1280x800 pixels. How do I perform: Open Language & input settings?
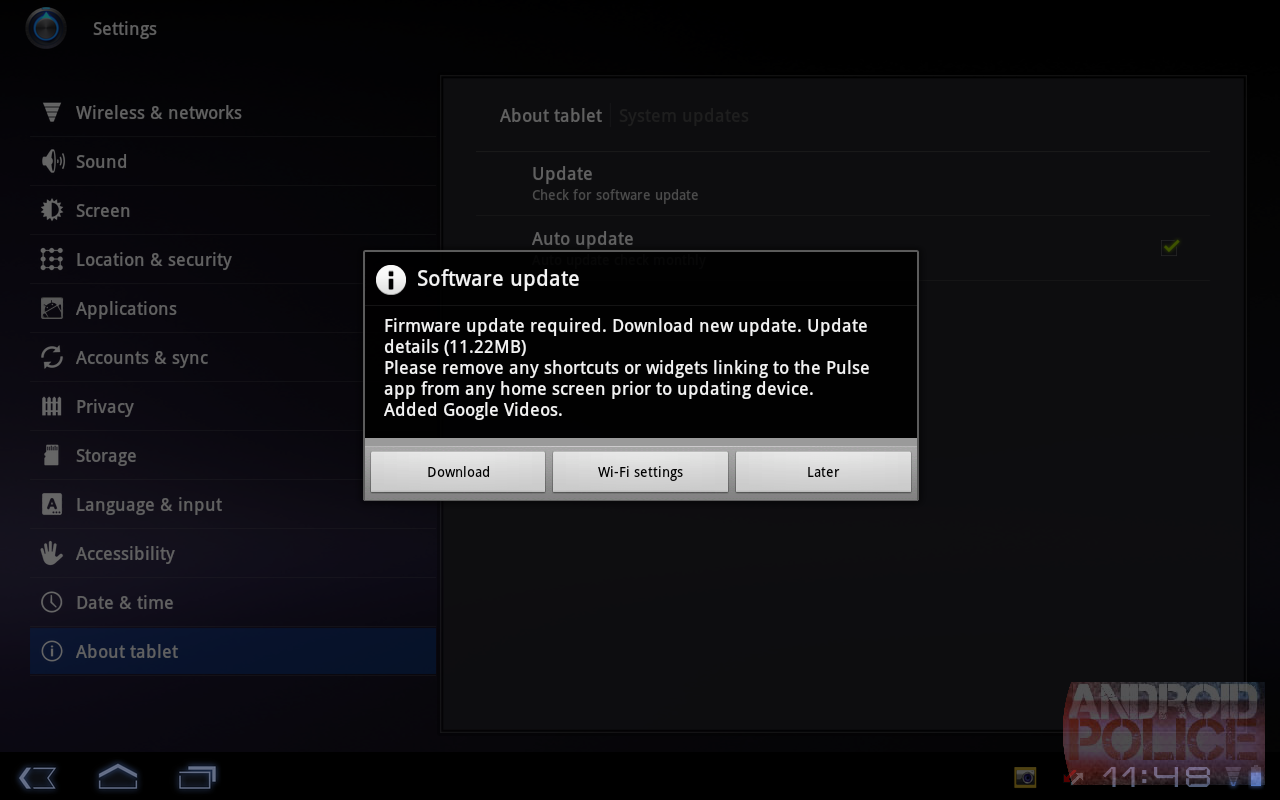coord(233,504)
